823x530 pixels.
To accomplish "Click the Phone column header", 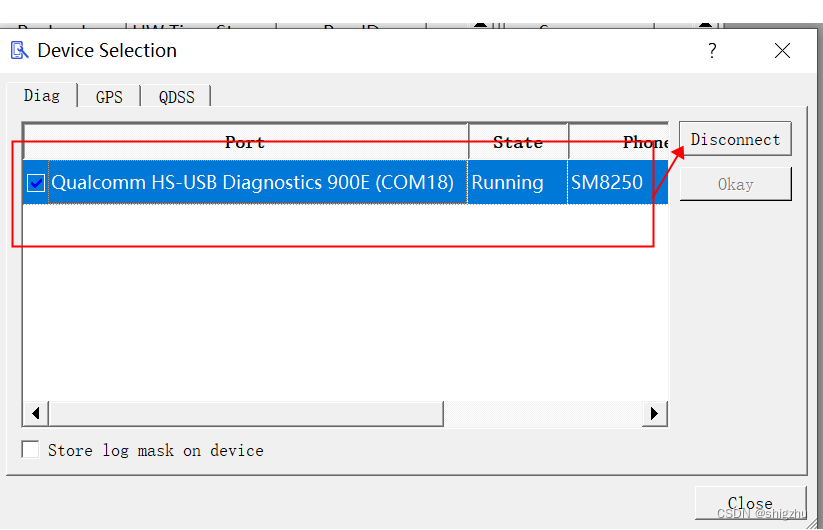I will [x=619, y=142].
